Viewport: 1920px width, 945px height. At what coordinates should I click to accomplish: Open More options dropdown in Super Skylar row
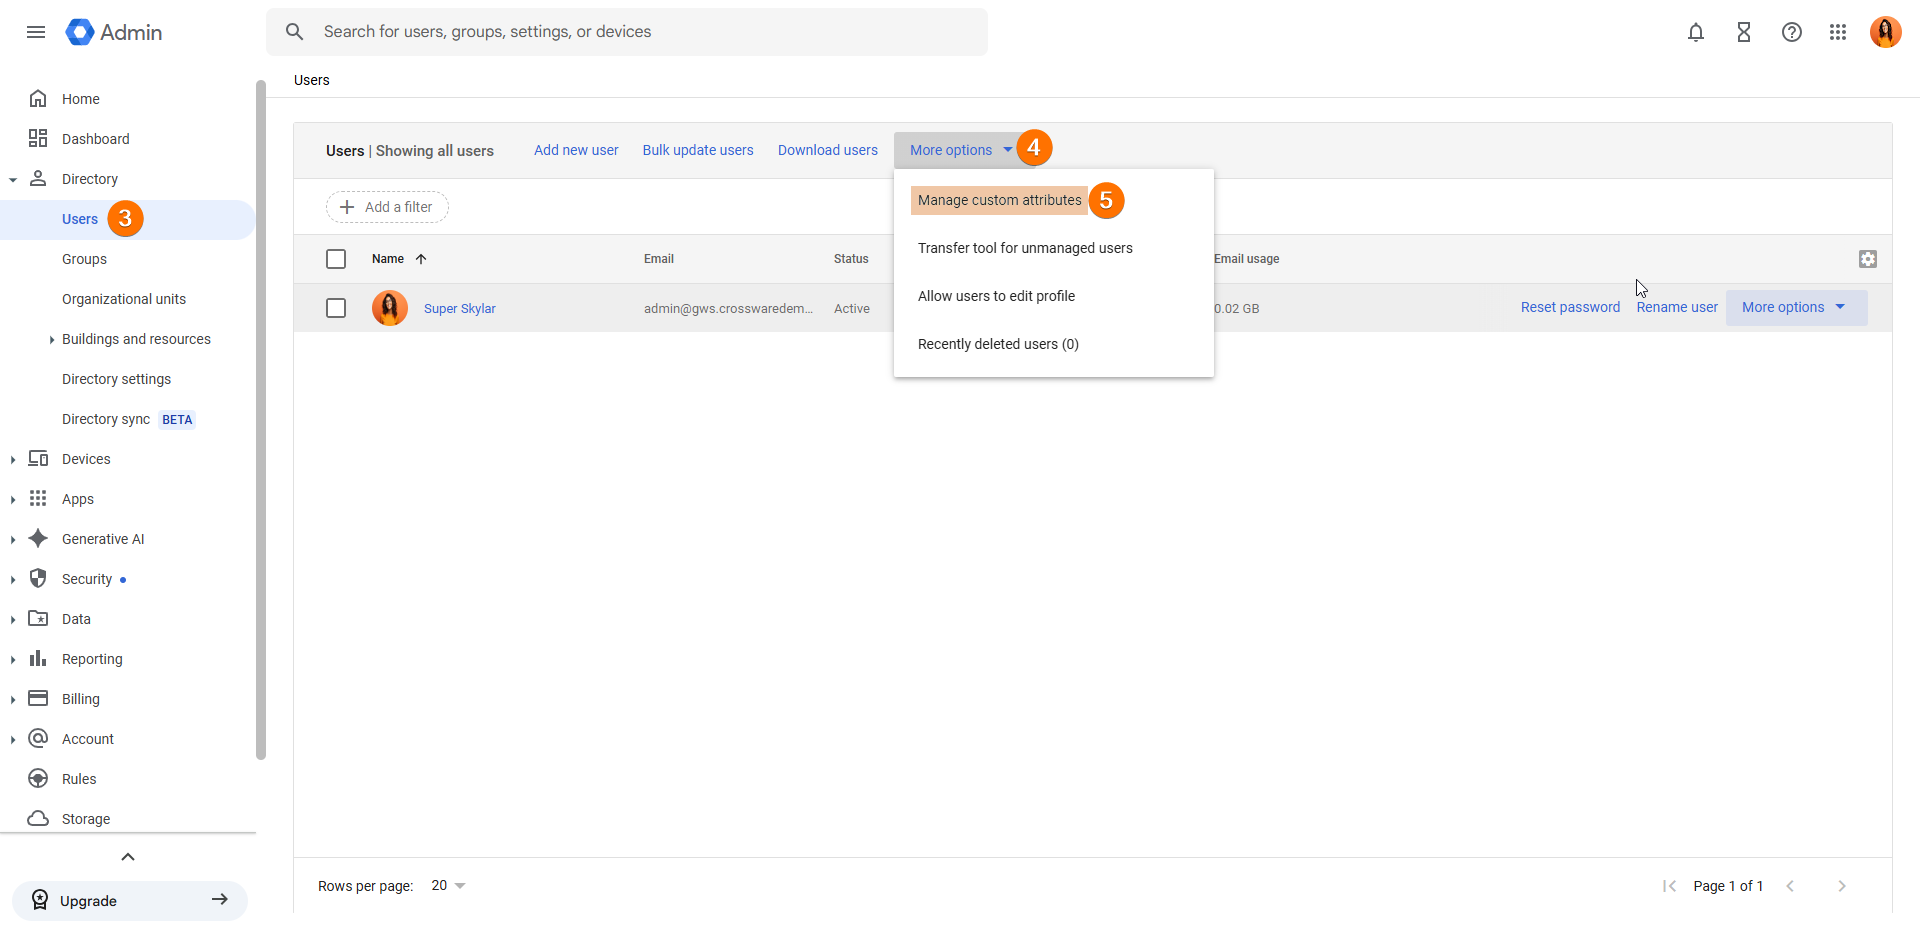[x=1795, y=308]
